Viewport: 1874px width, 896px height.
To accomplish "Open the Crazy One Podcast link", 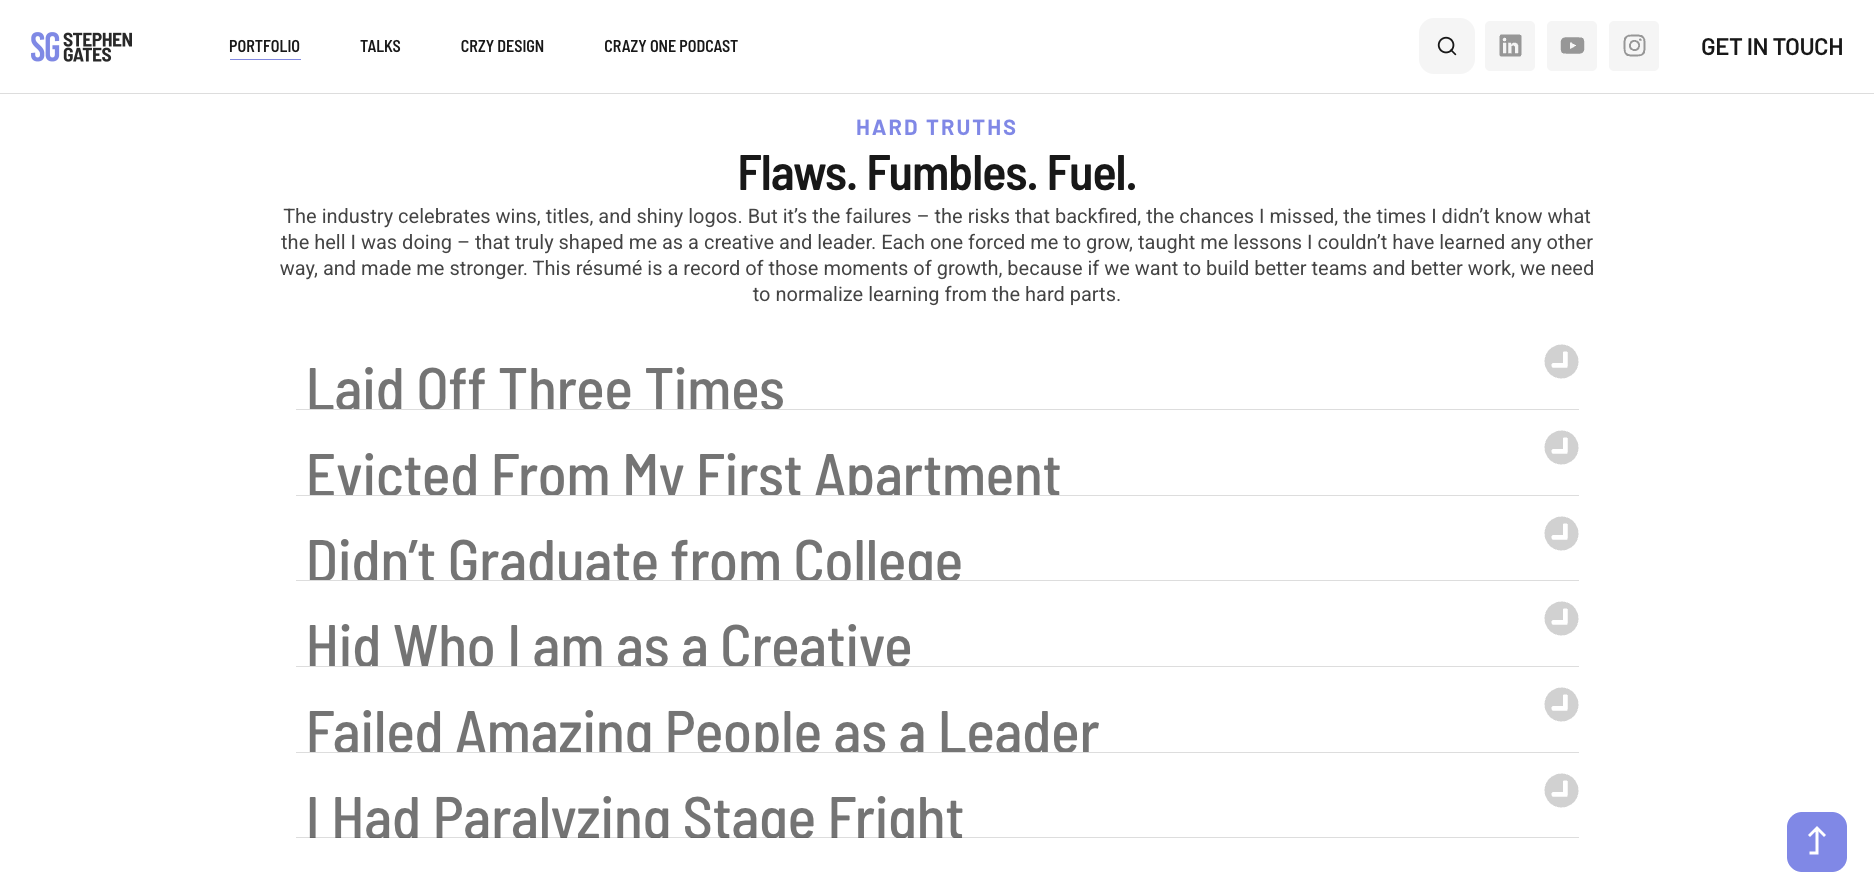I will tap(670, 46).
